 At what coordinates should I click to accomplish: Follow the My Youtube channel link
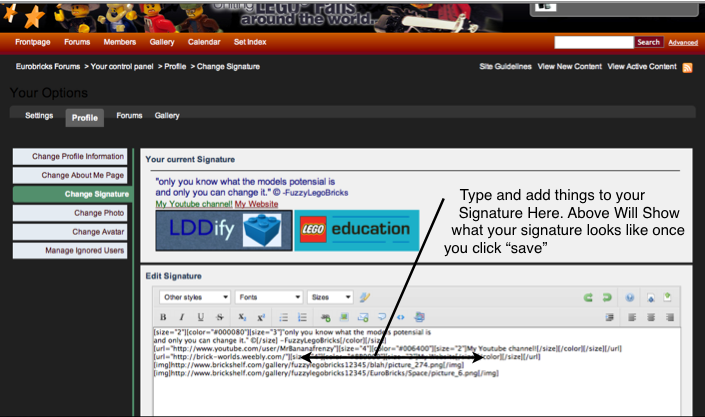tap(194, 204)
